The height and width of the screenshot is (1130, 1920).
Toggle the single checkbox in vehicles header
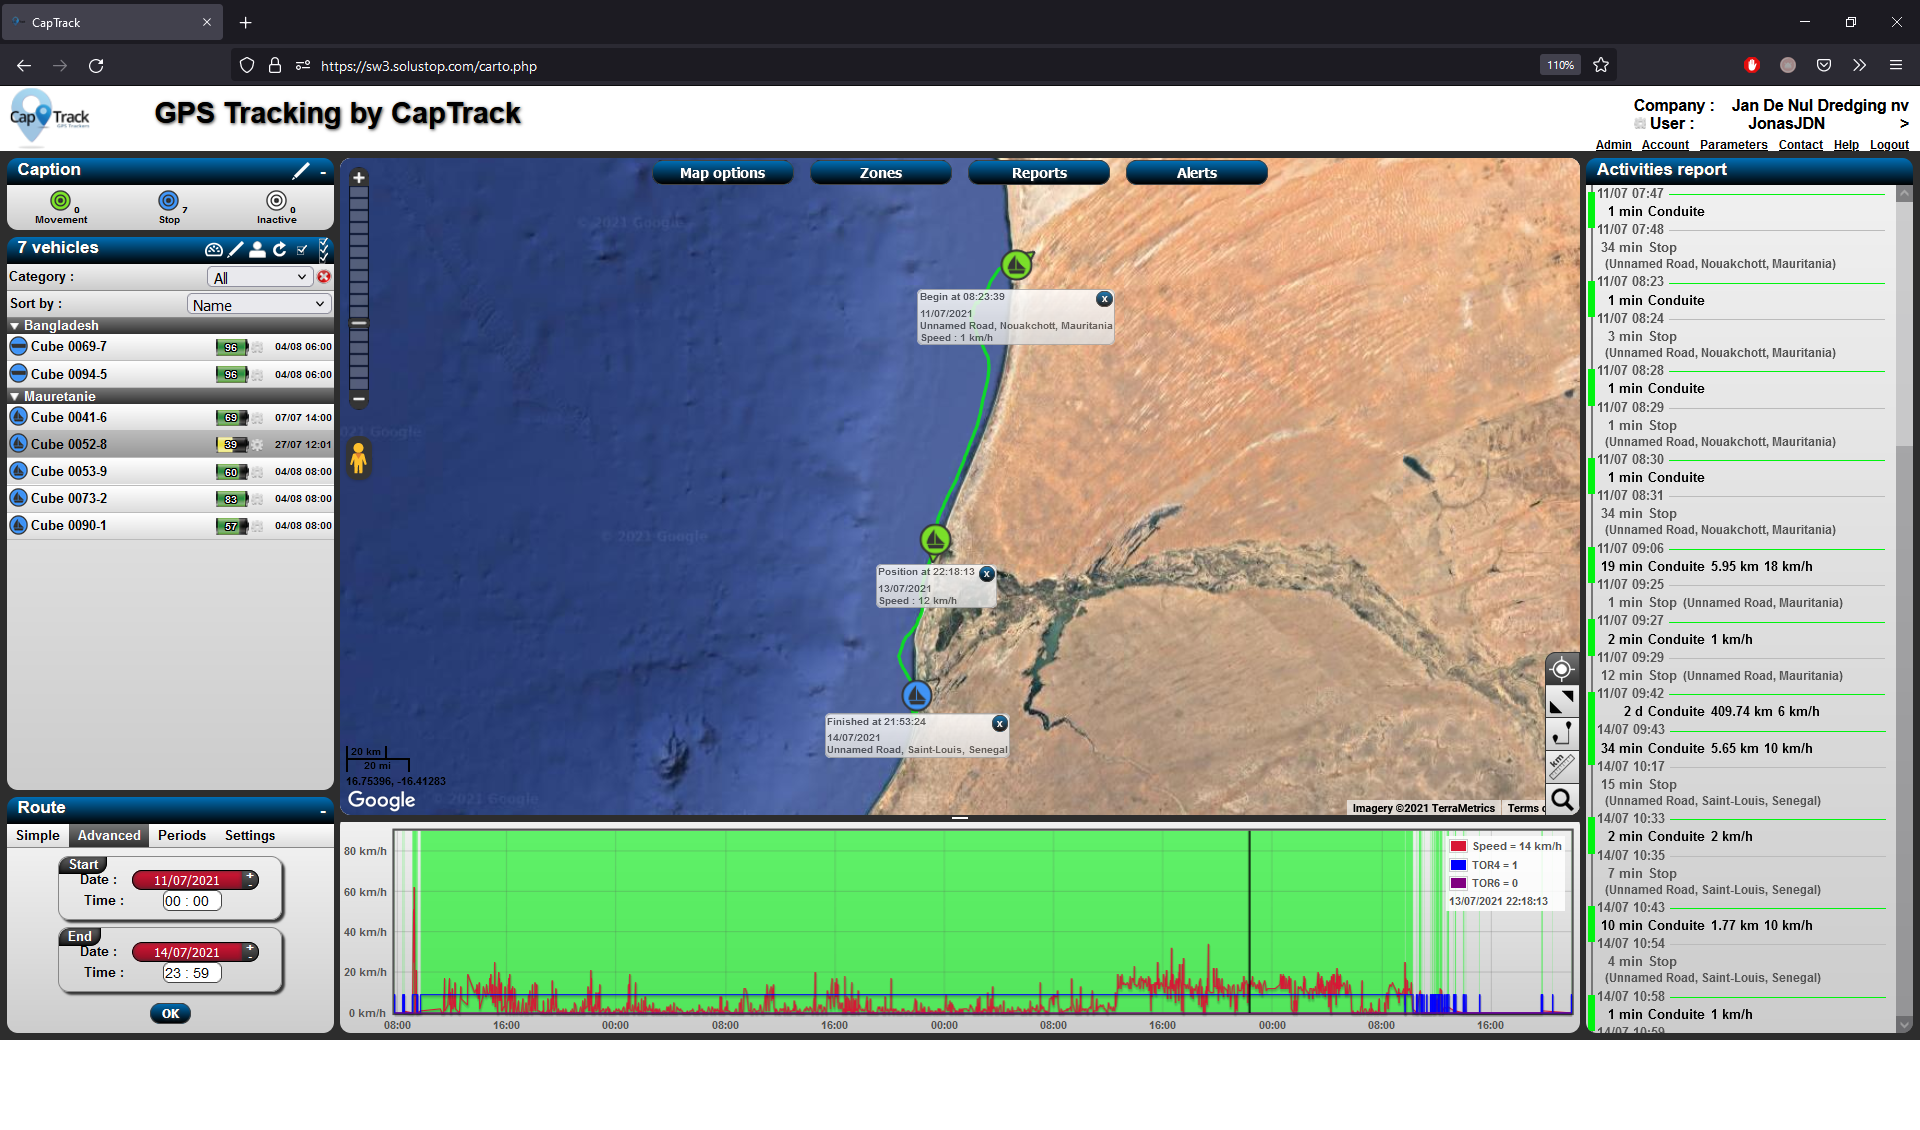(302, 249)
